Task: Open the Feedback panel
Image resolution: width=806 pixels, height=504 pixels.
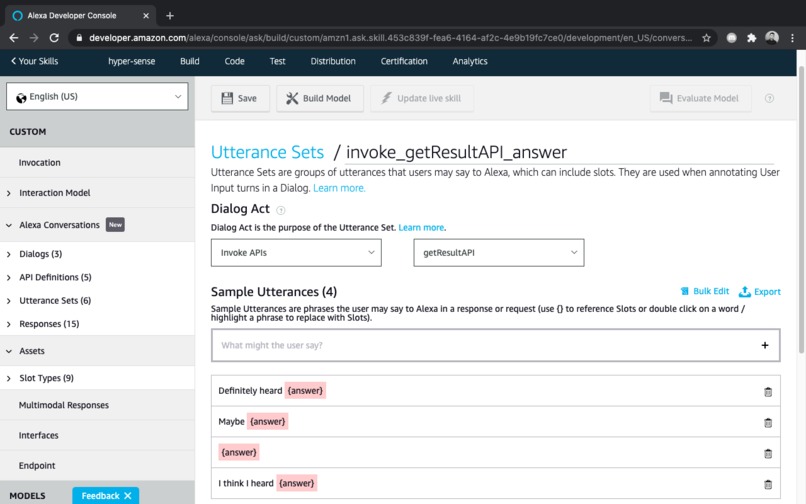Action: (100, 496)
